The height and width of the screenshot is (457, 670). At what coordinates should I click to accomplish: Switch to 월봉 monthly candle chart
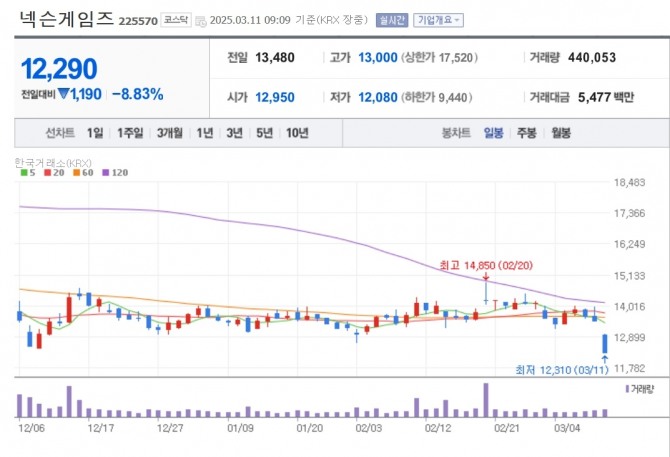561,133
